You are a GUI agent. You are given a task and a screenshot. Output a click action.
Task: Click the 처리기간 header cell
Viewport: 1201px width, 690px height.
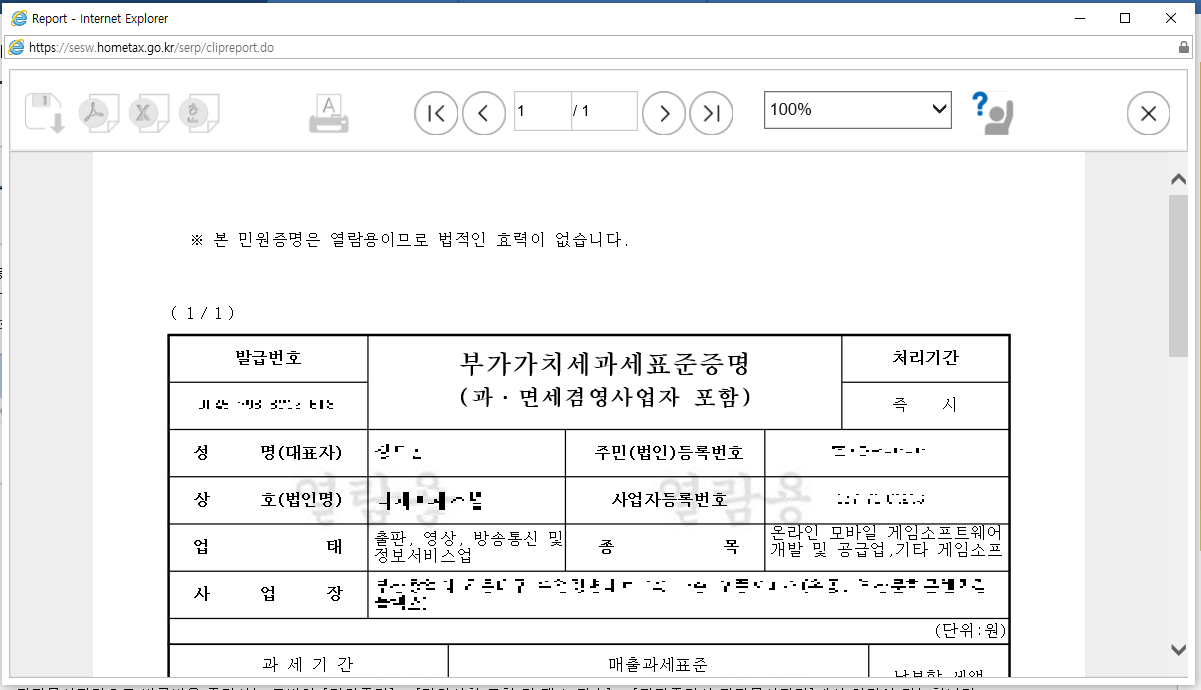[x=925, y=358]
